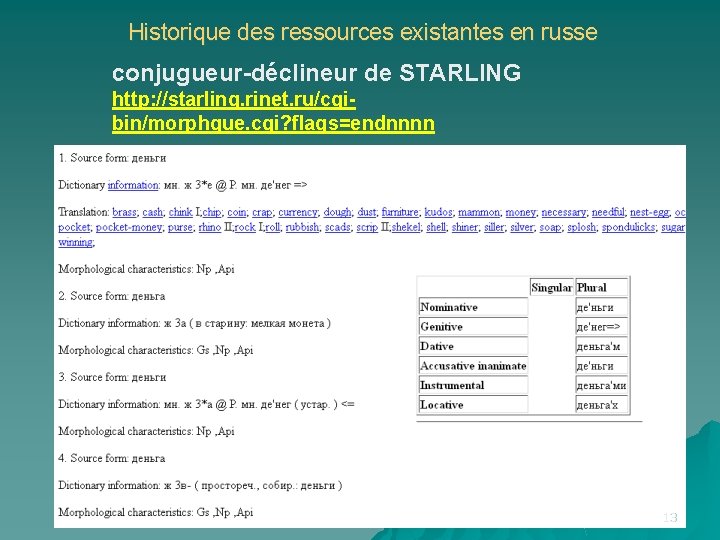Click the 'siller' translation link

[494, 227]
